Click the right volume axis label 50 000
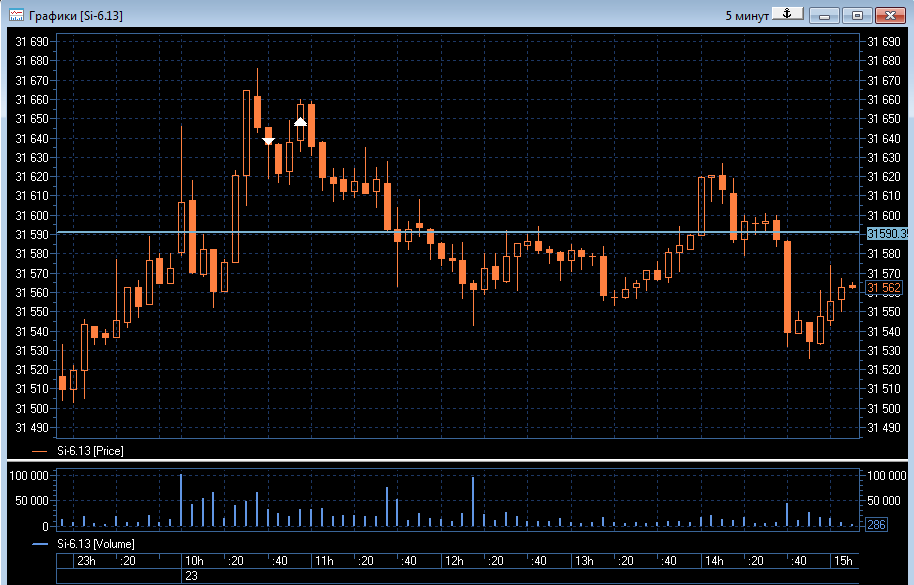The image size is (914, 585). coord(884,501)
